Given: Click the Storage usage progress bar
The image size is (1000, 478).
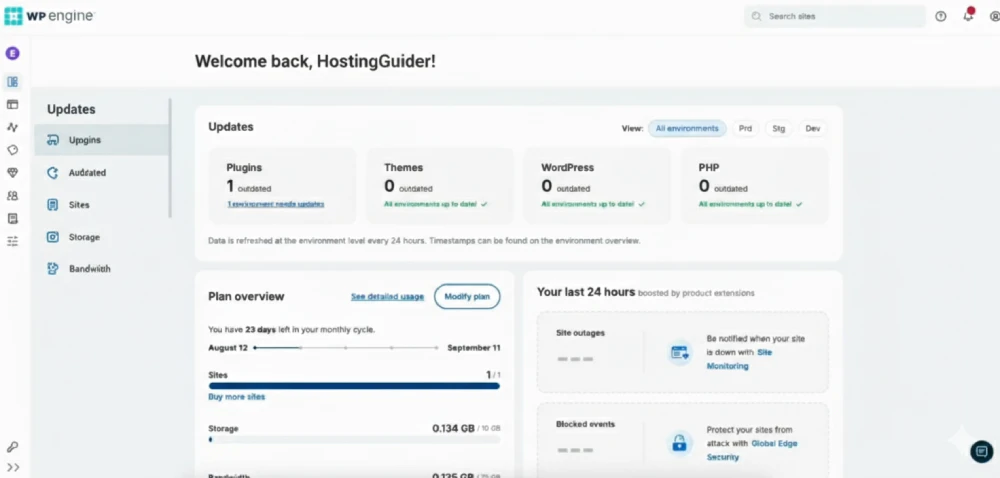Looking at the screenshot, I should (x=354, y=439).
